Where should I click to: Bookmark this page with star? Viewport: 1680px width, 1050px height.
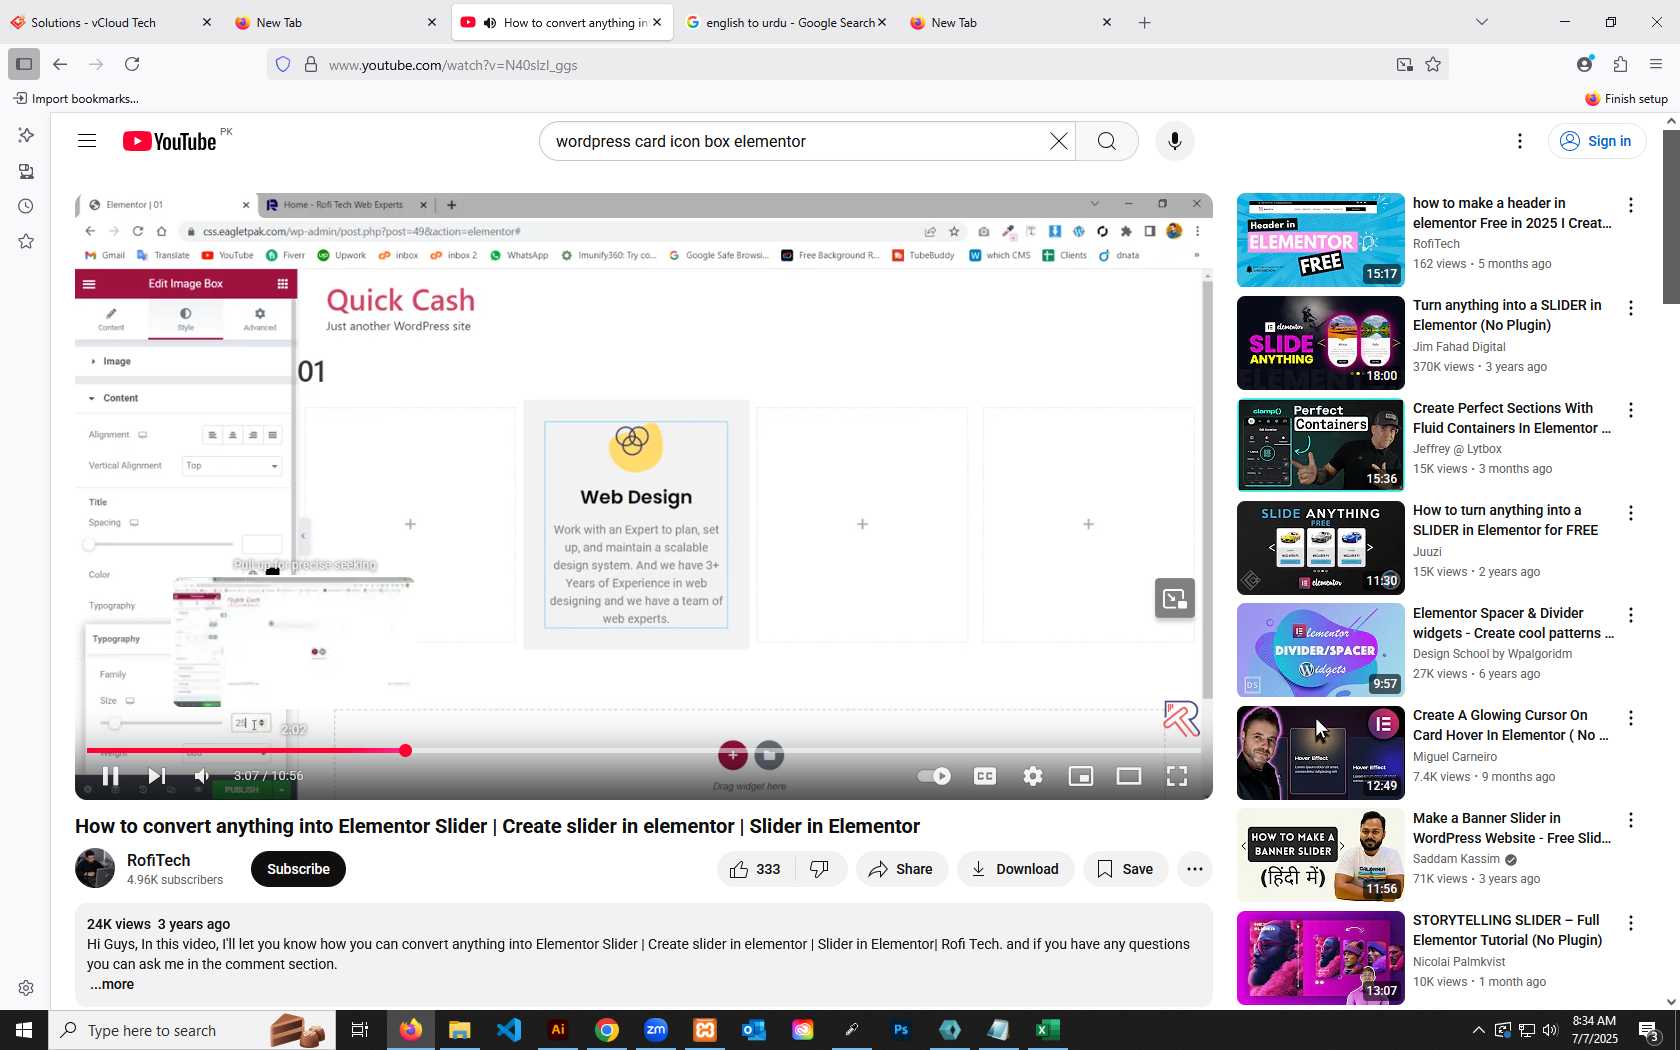click(1433, 65)
